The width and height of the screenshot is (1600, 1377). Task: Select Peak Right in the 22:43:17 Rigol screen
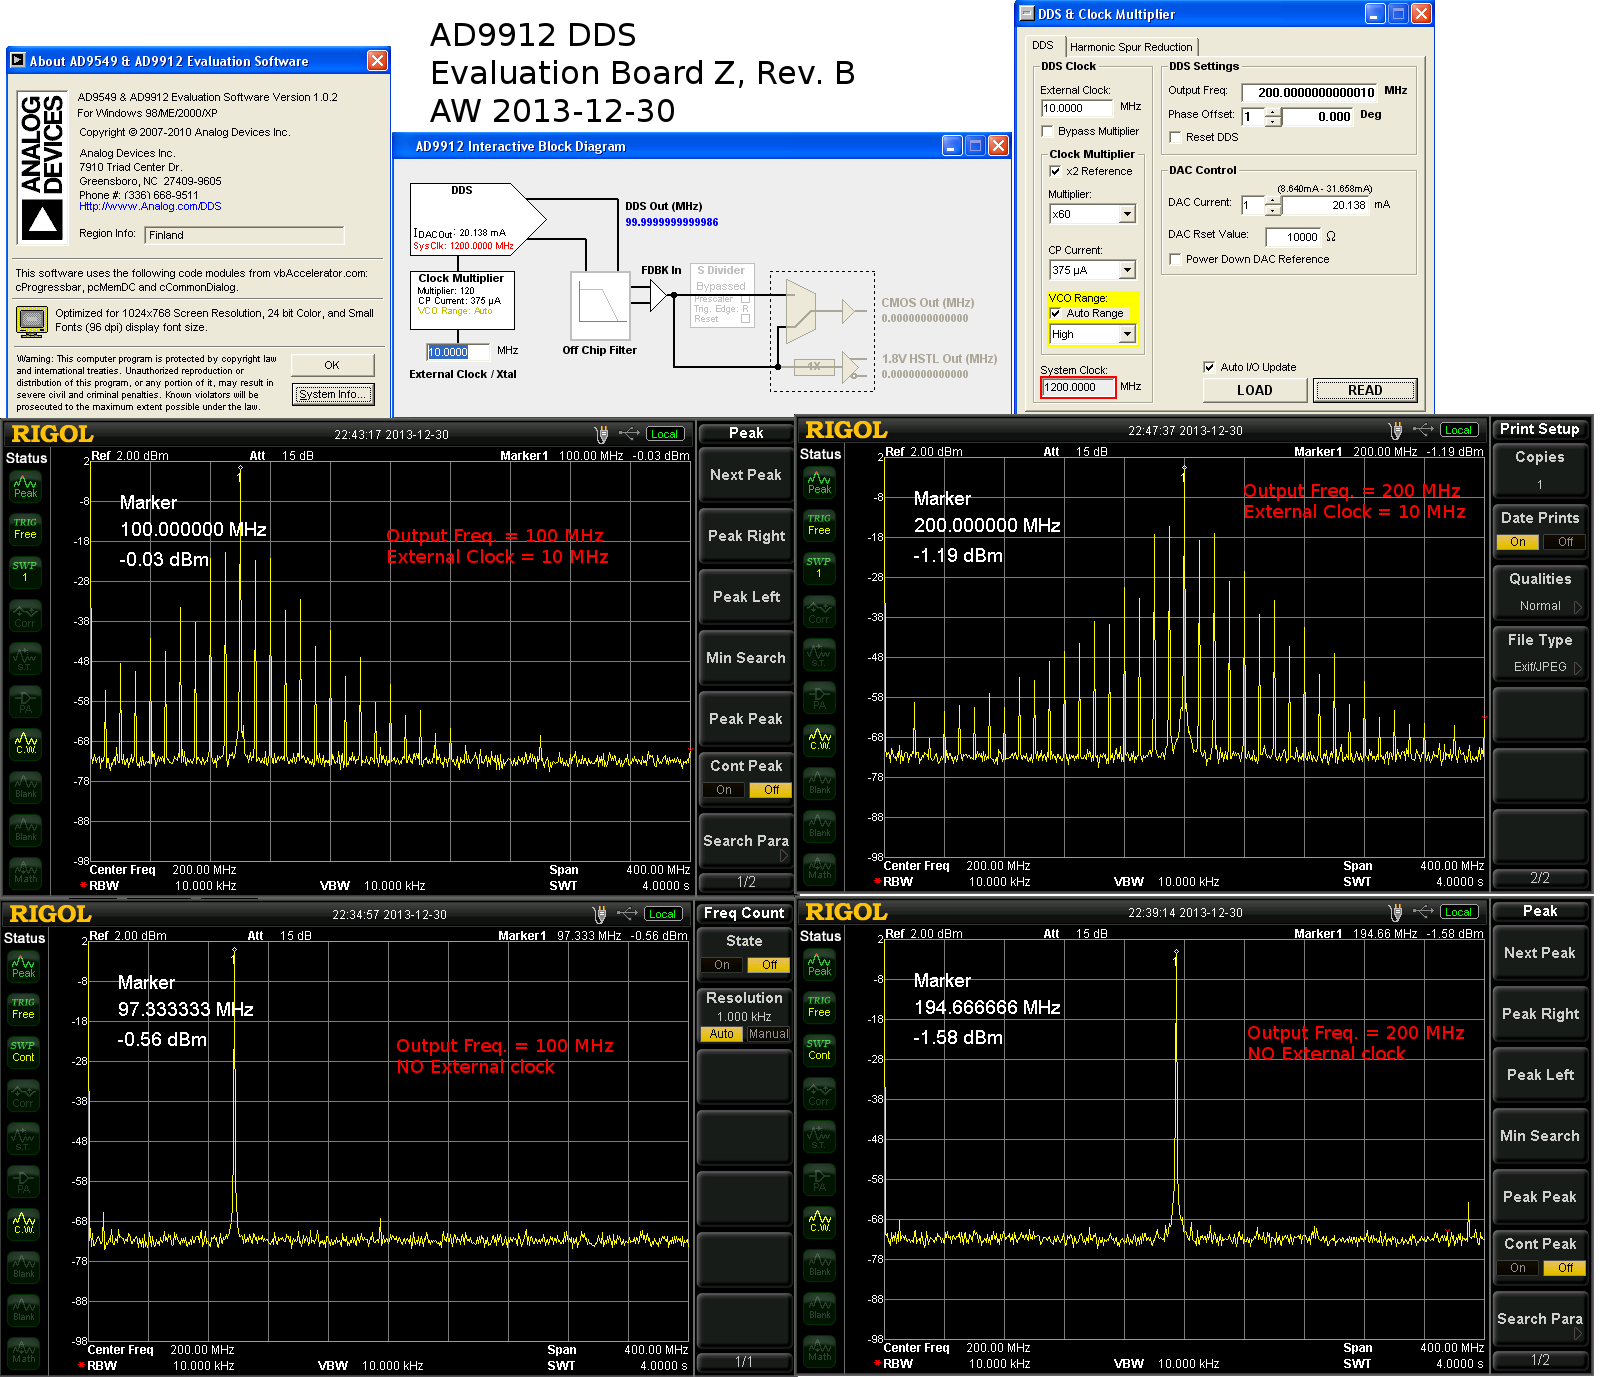coord(746,536)
